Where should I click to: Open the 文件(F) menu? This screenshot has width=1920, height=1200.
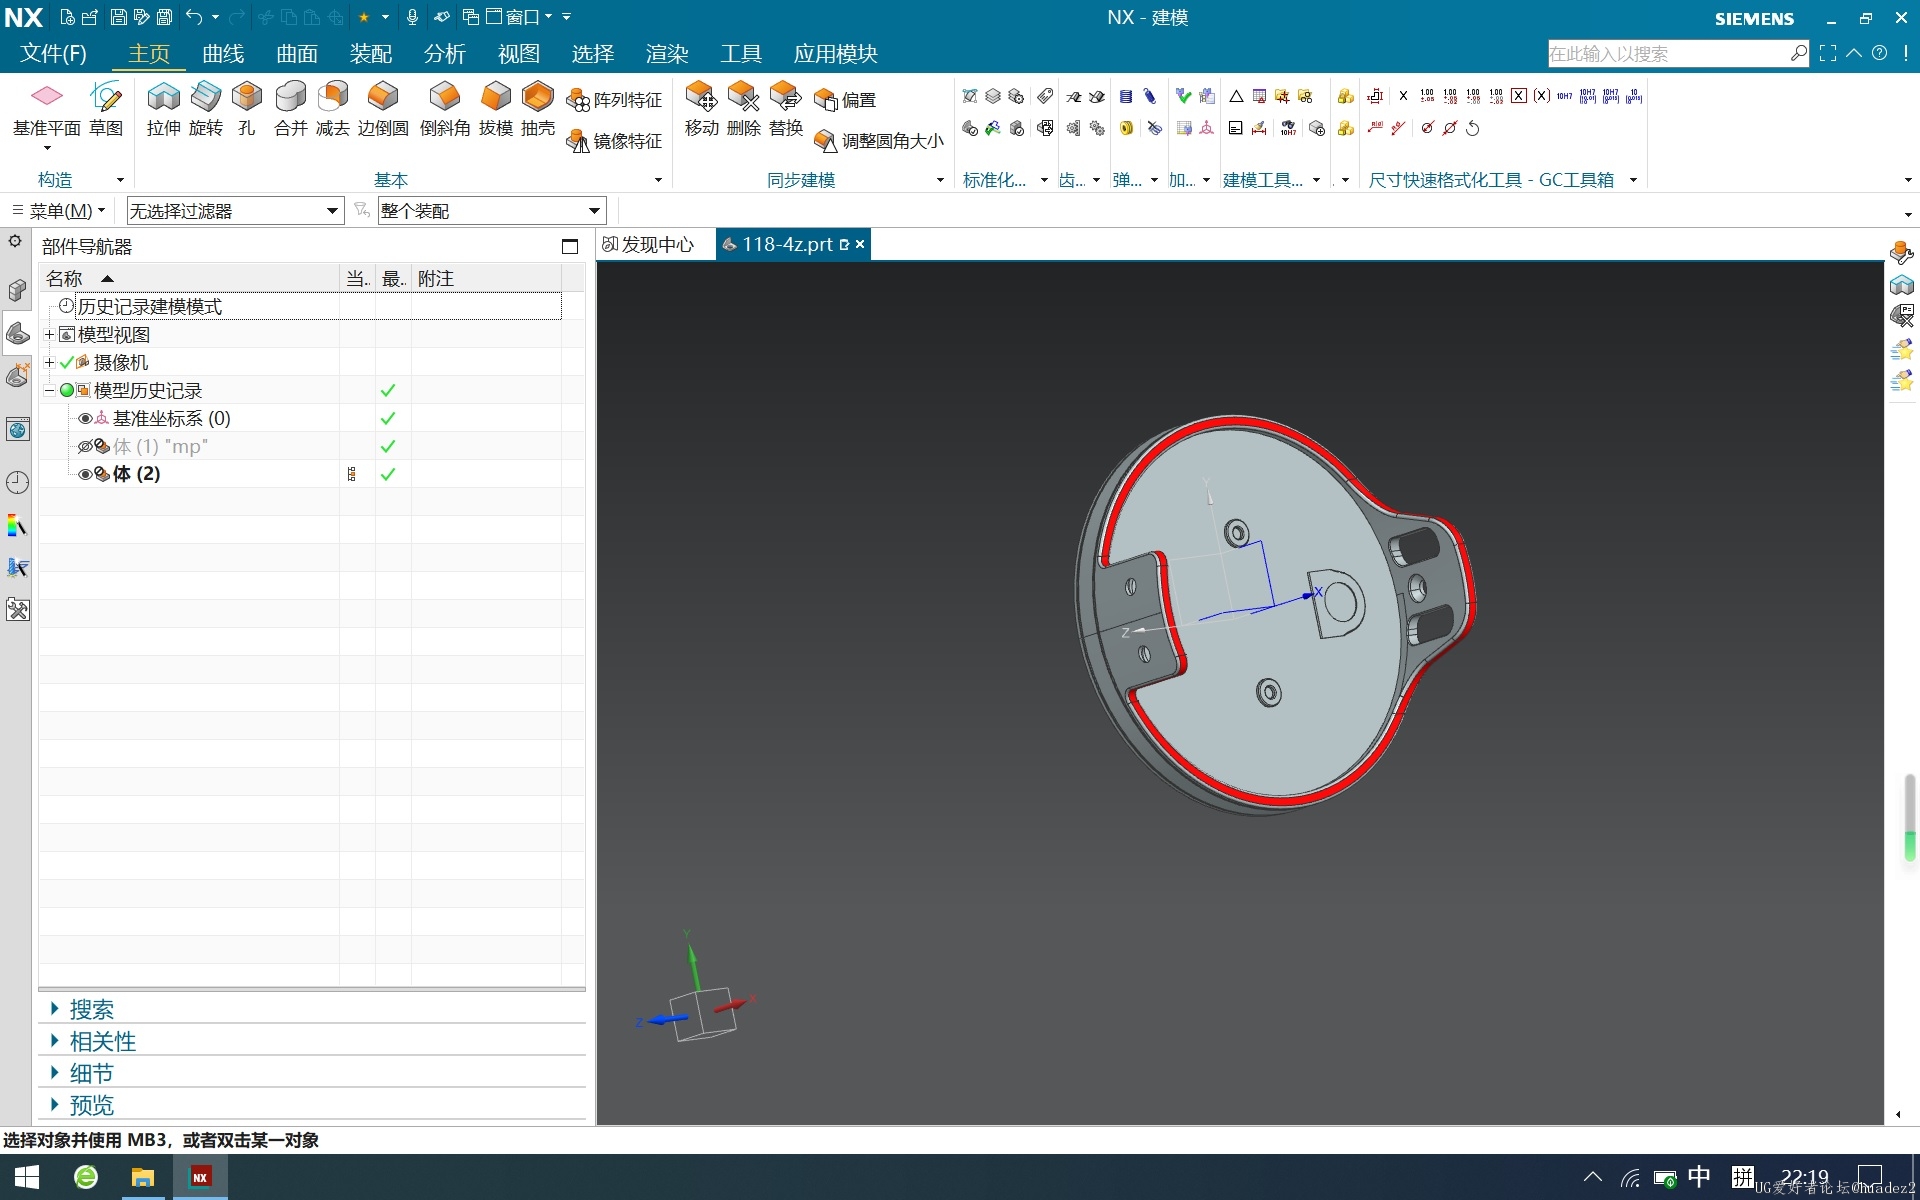point(53,53)
